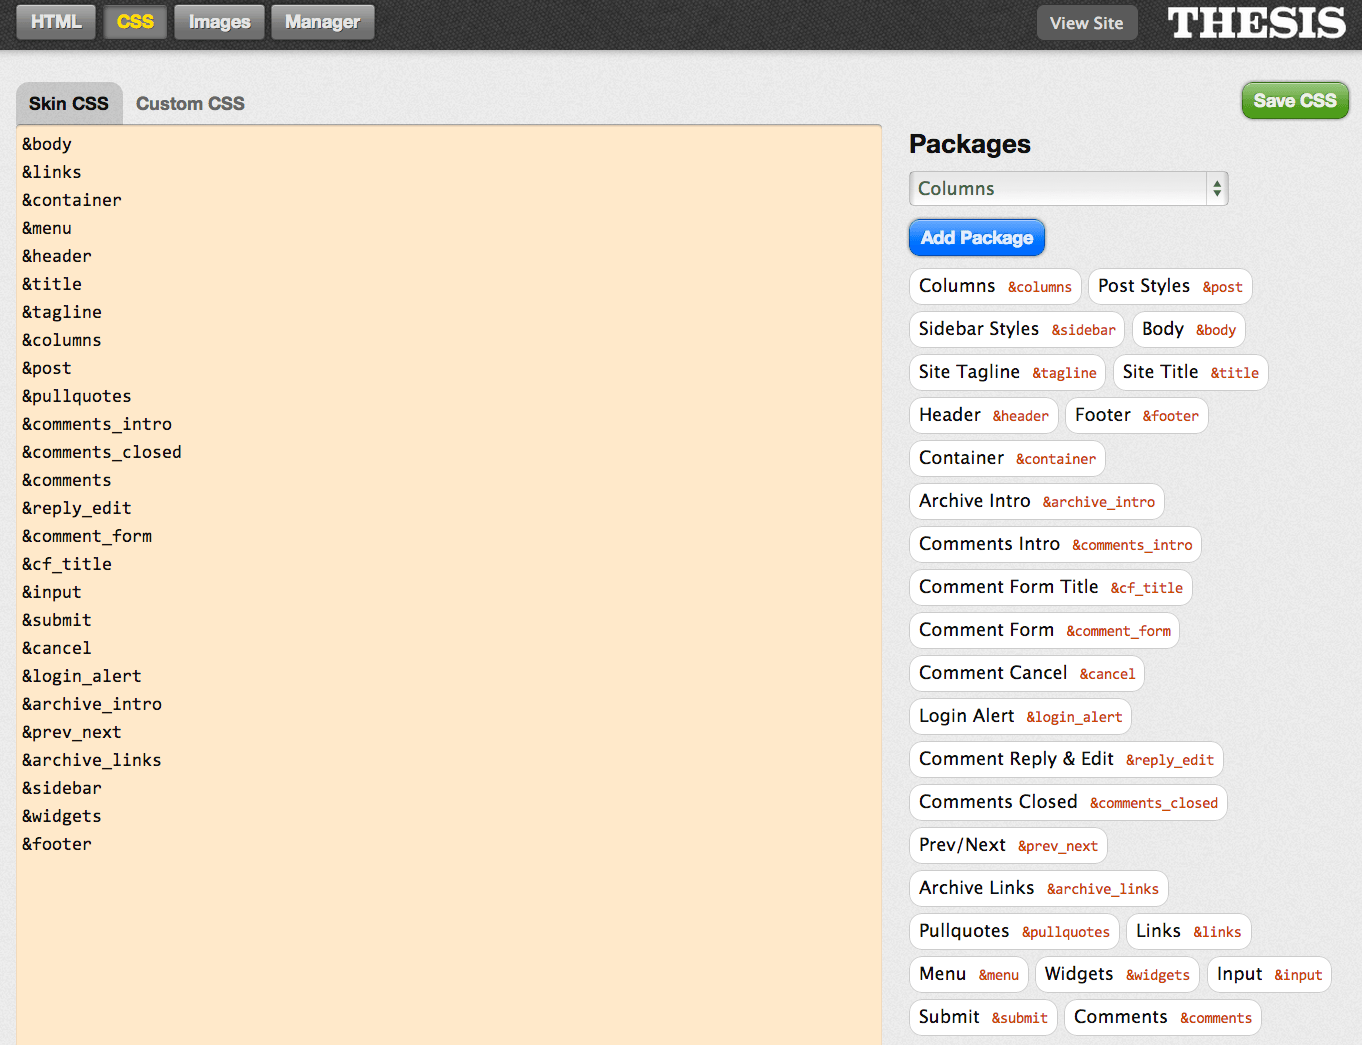Open the Archive Links package
1362x1045 pixels.
tap(1037, 888)
